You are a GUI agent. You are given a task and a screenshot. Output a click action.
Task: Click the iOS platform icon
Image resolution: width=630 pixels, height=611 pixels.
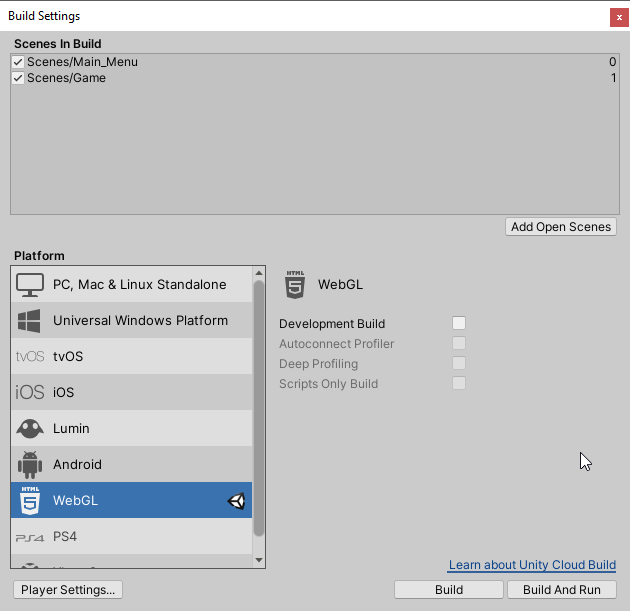[x=30, y=392]
